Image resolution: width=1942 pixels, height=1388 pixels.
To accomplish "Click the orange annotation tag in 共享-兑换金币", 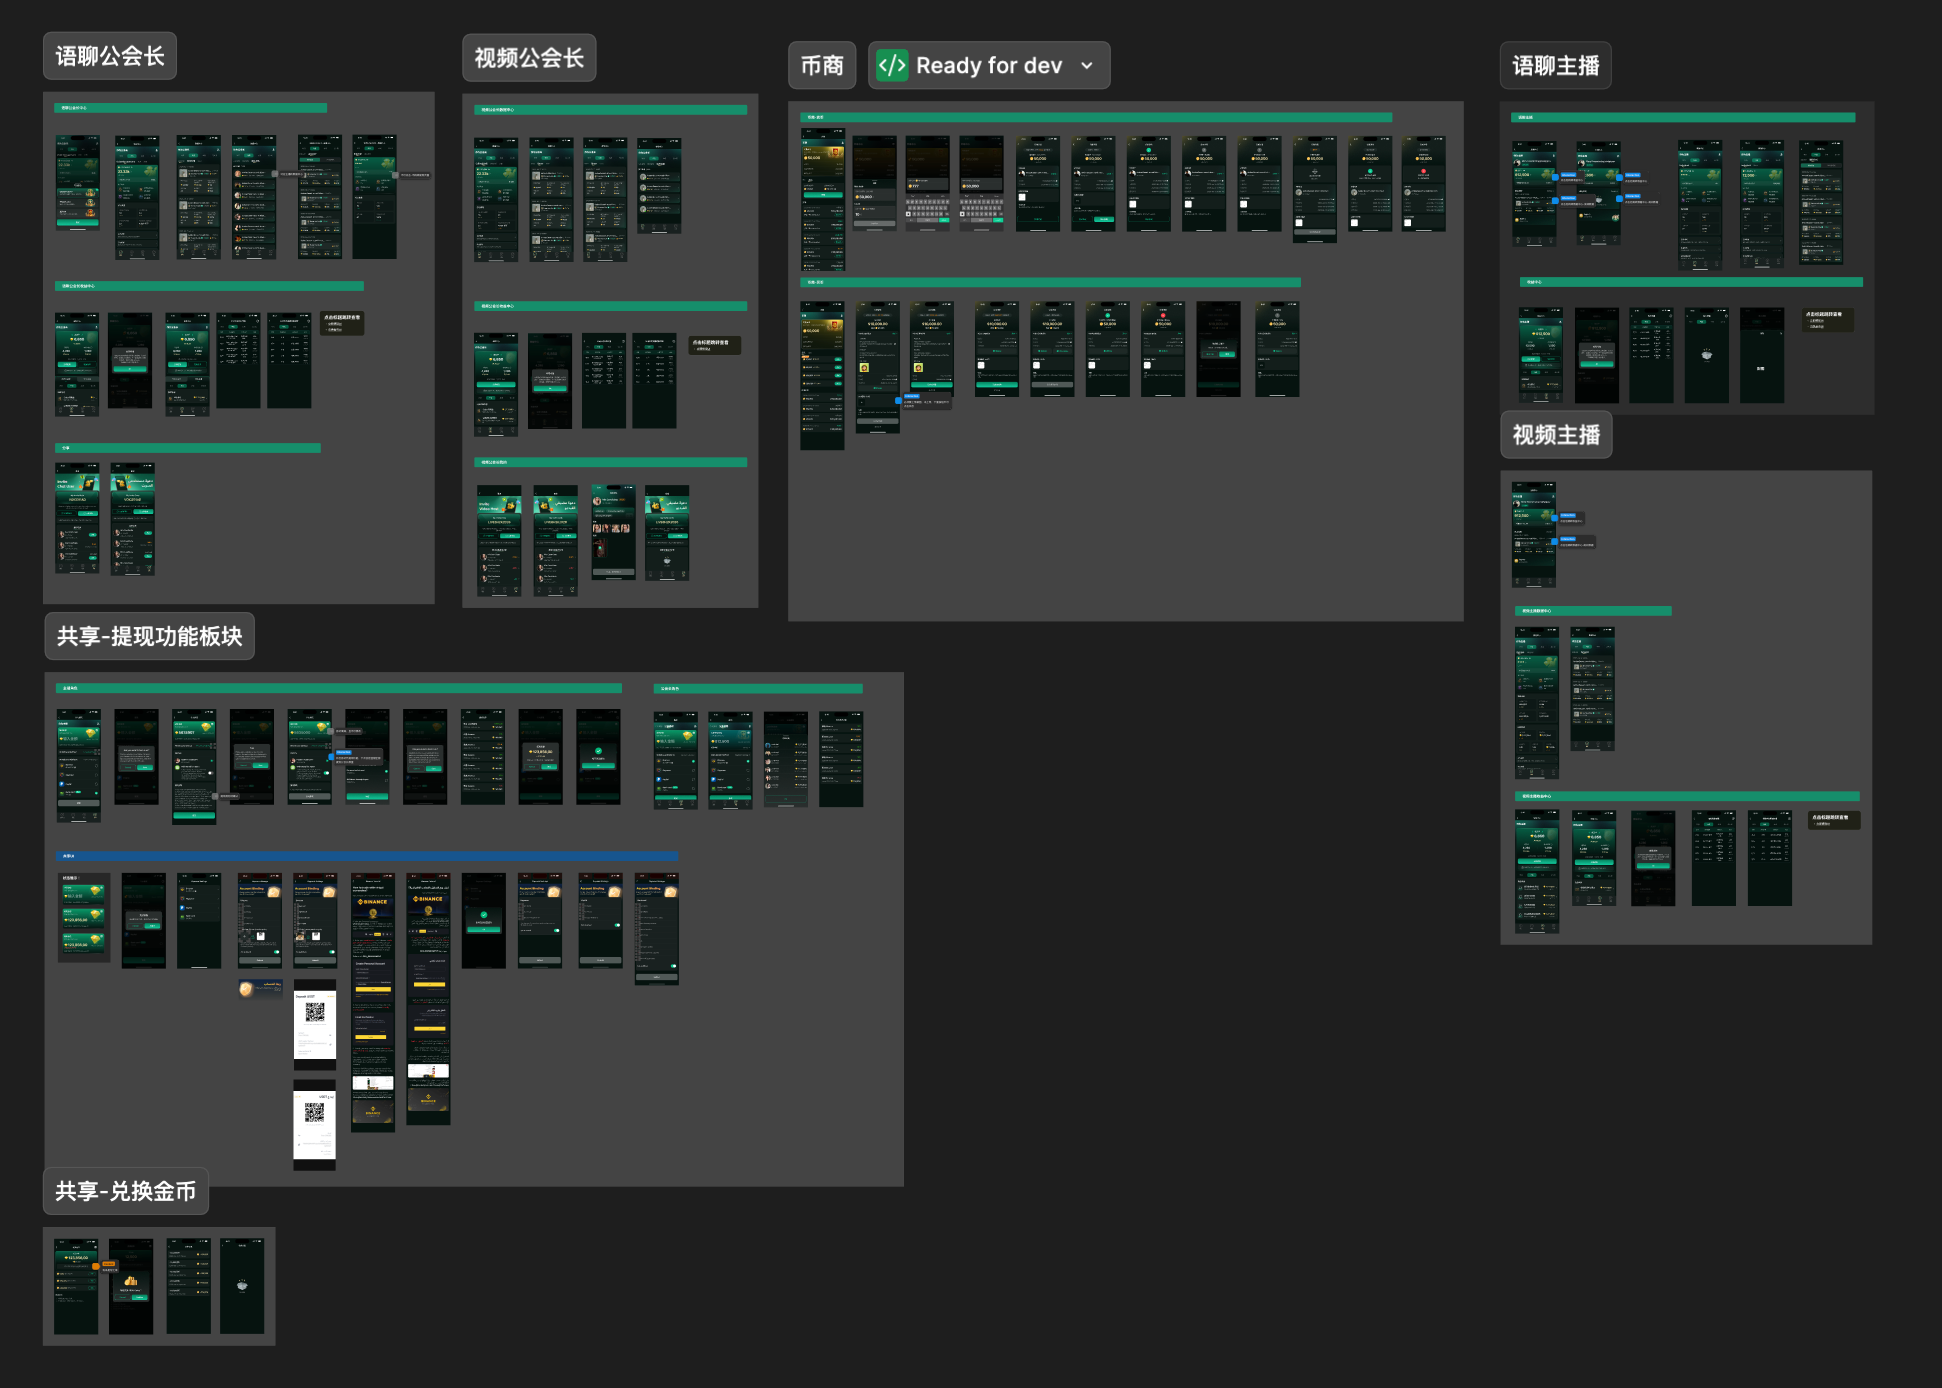I will coord(109,1265).
